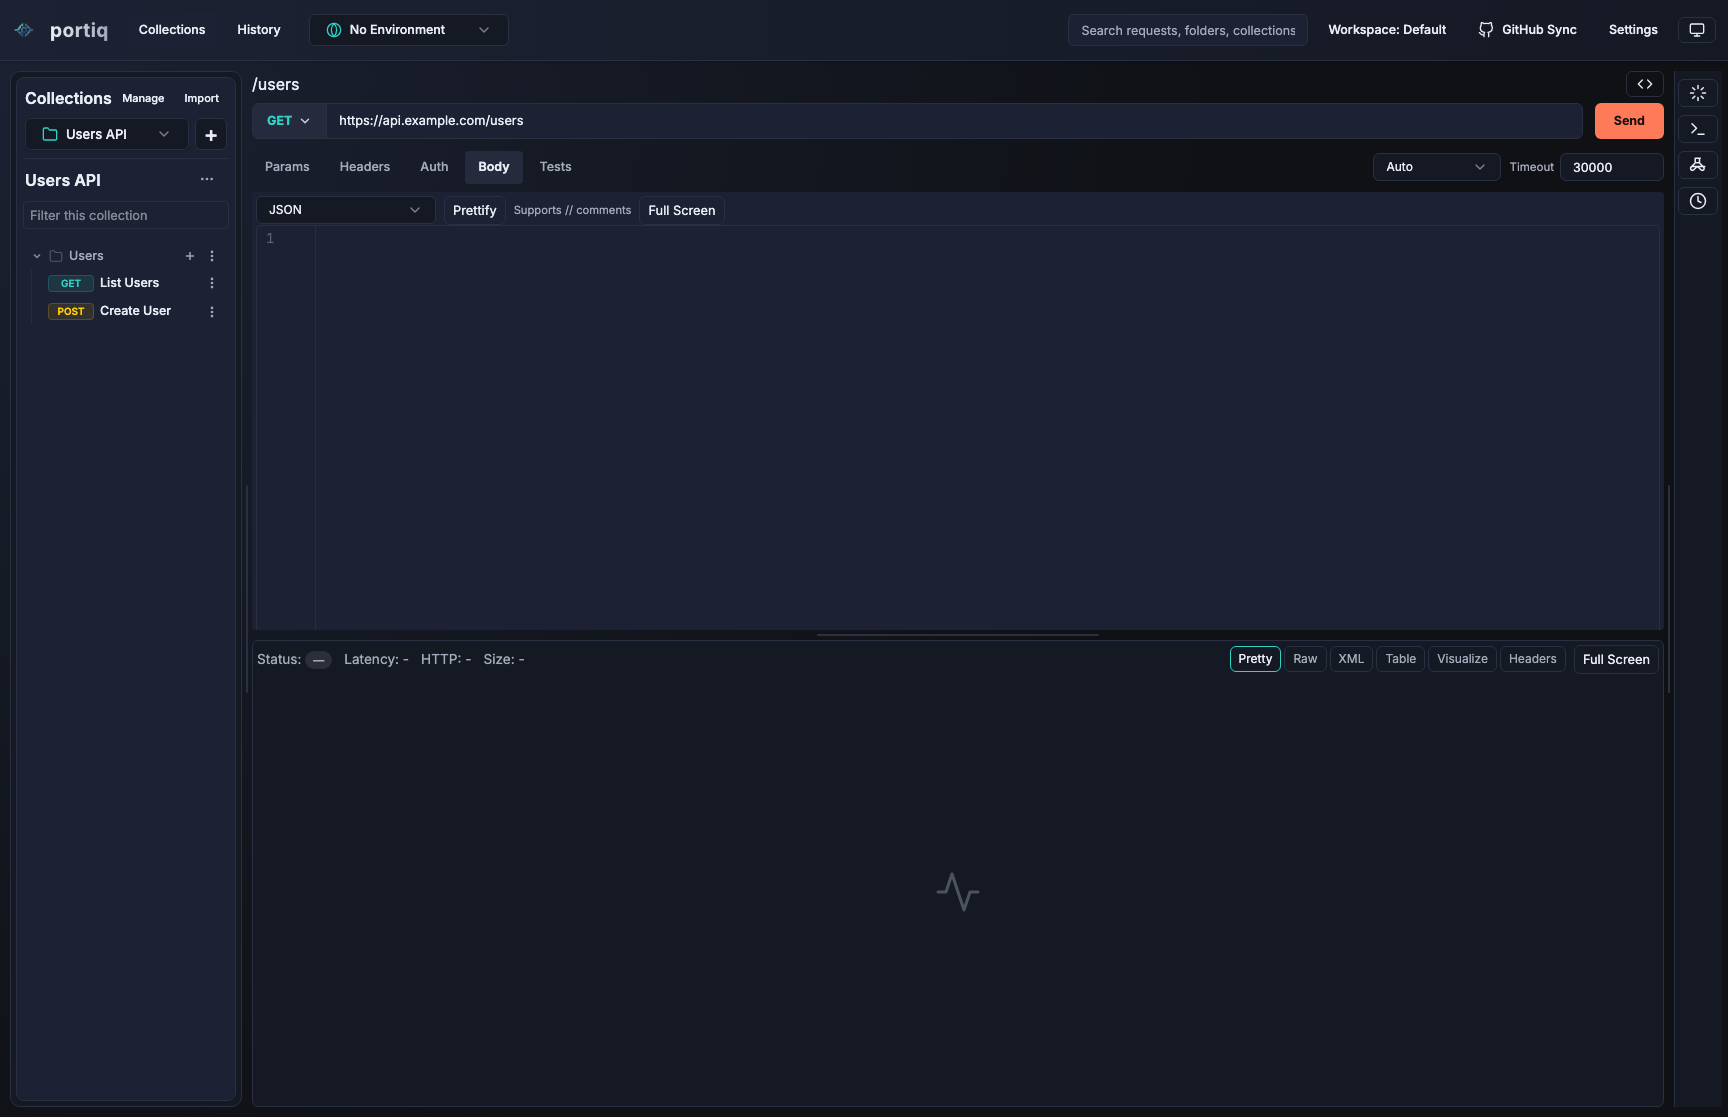The image size is (1728, 1117).
Task: Click the environment globe icon
Action: pyautogui.click(x=334, y=30)
